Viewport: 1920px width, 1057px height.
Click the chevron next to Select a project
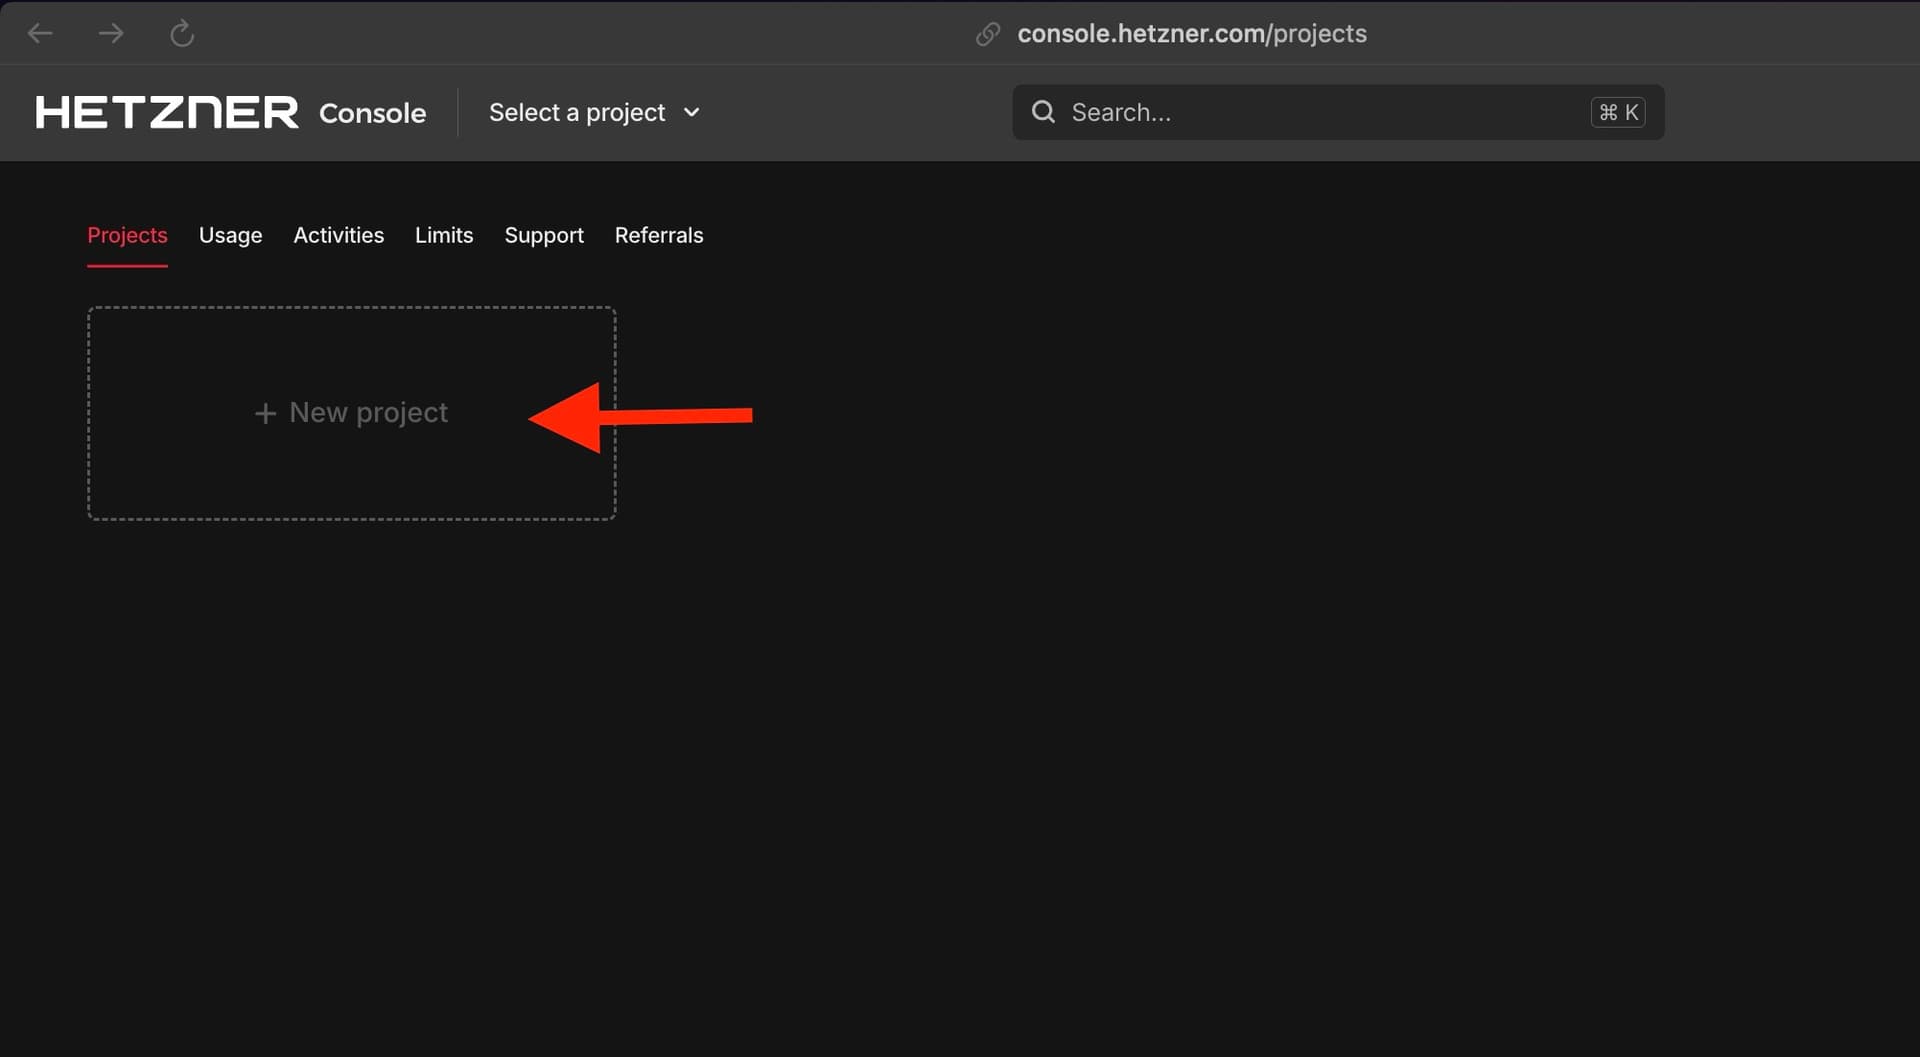tap(692, 113)
